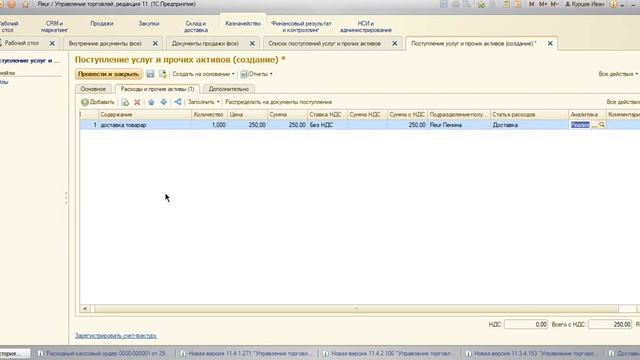This screenshot has width=640, height=360.
Task: Click the Провести и закрыть button
Action: tap(108, 74)
